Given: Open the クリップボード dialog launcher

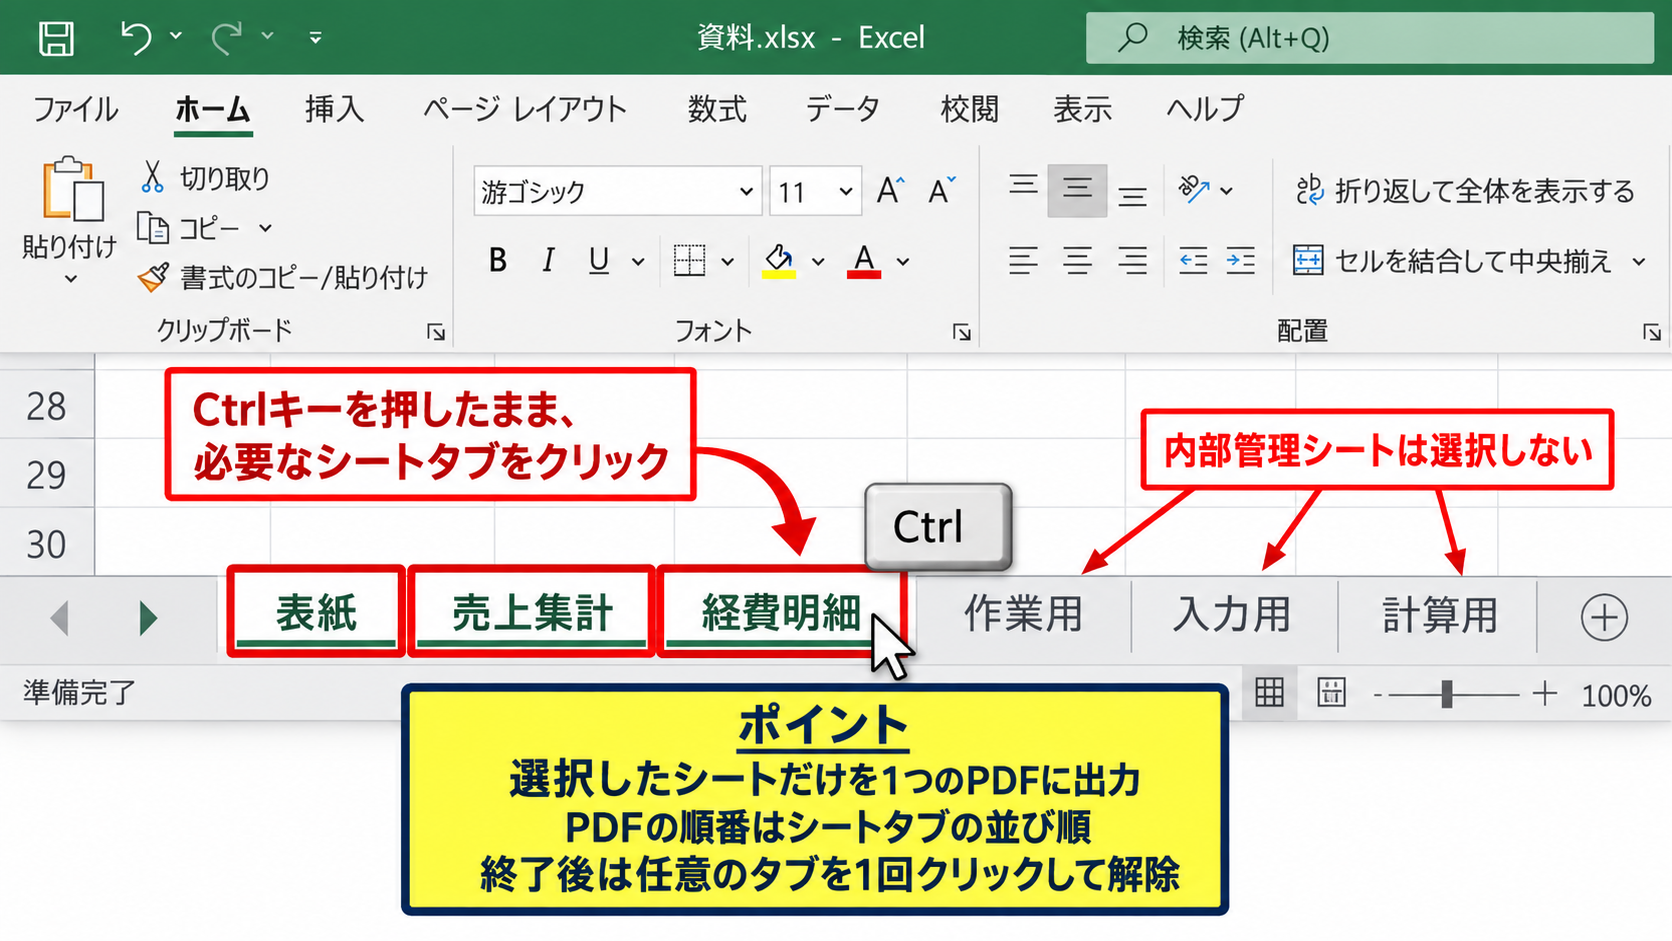Looking at the screenshot, I should pos(436,332).
